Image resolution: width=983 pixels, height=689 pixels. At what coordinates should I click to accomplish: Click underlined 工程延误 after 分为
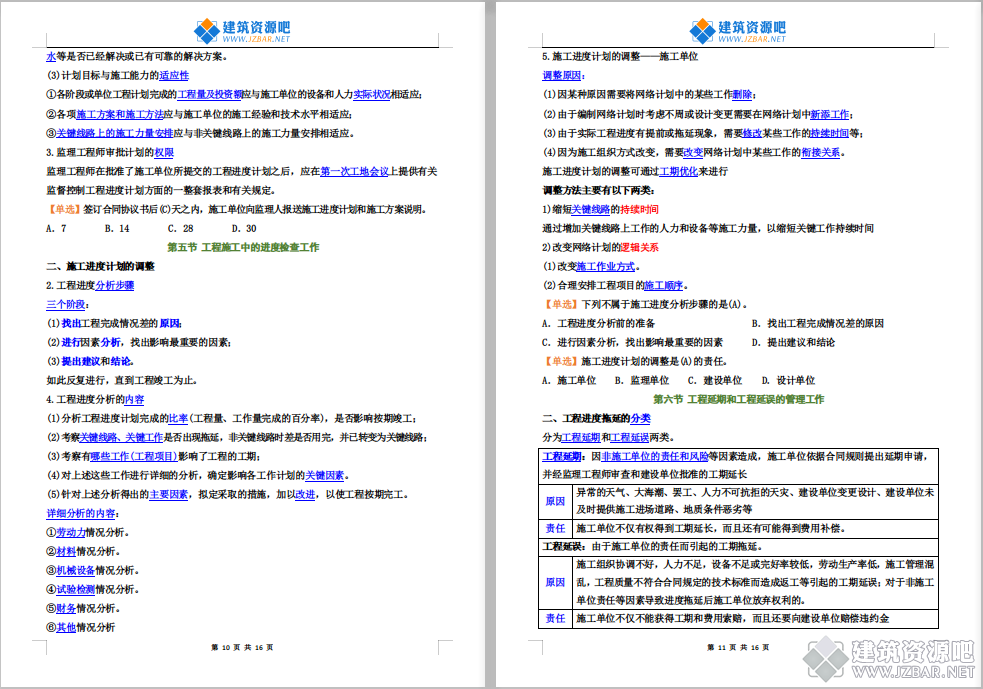629,438
